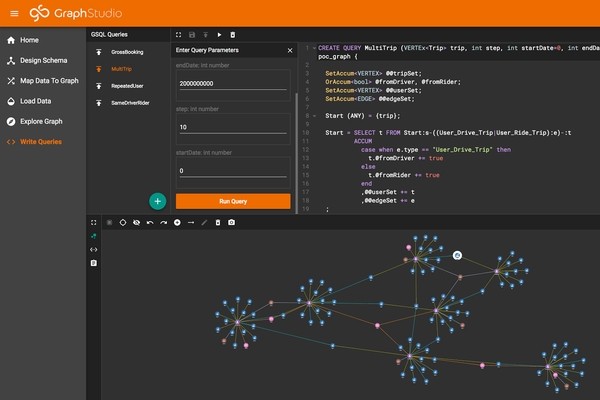Select the MultiTrip query
This screenshot has width=600, height=400.
tap(121, 69)
